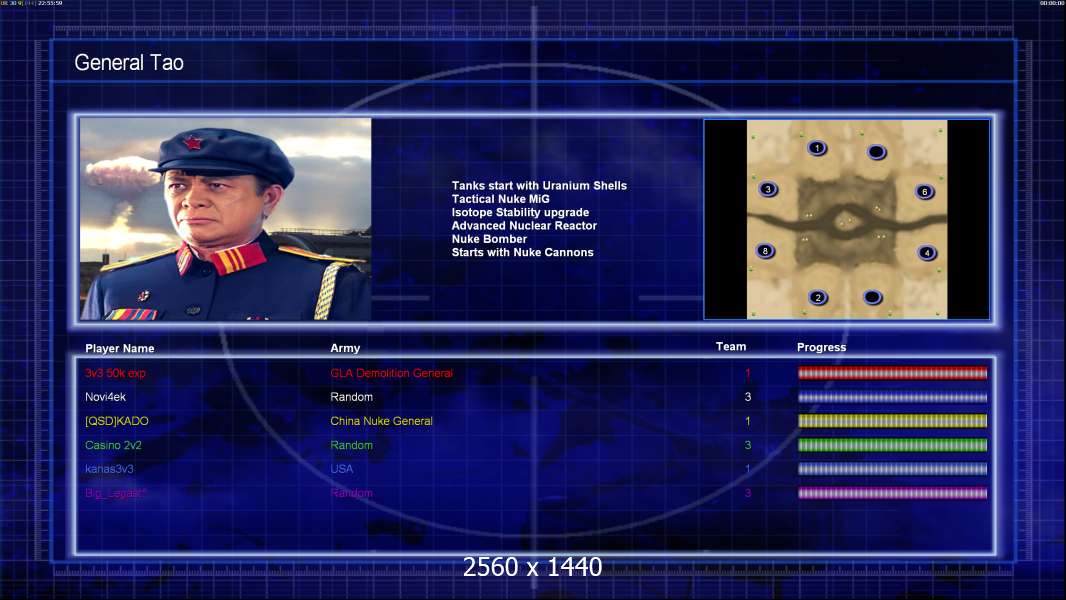
Task: Click start position marker 1 on minimap
Action: click(817, 147)
